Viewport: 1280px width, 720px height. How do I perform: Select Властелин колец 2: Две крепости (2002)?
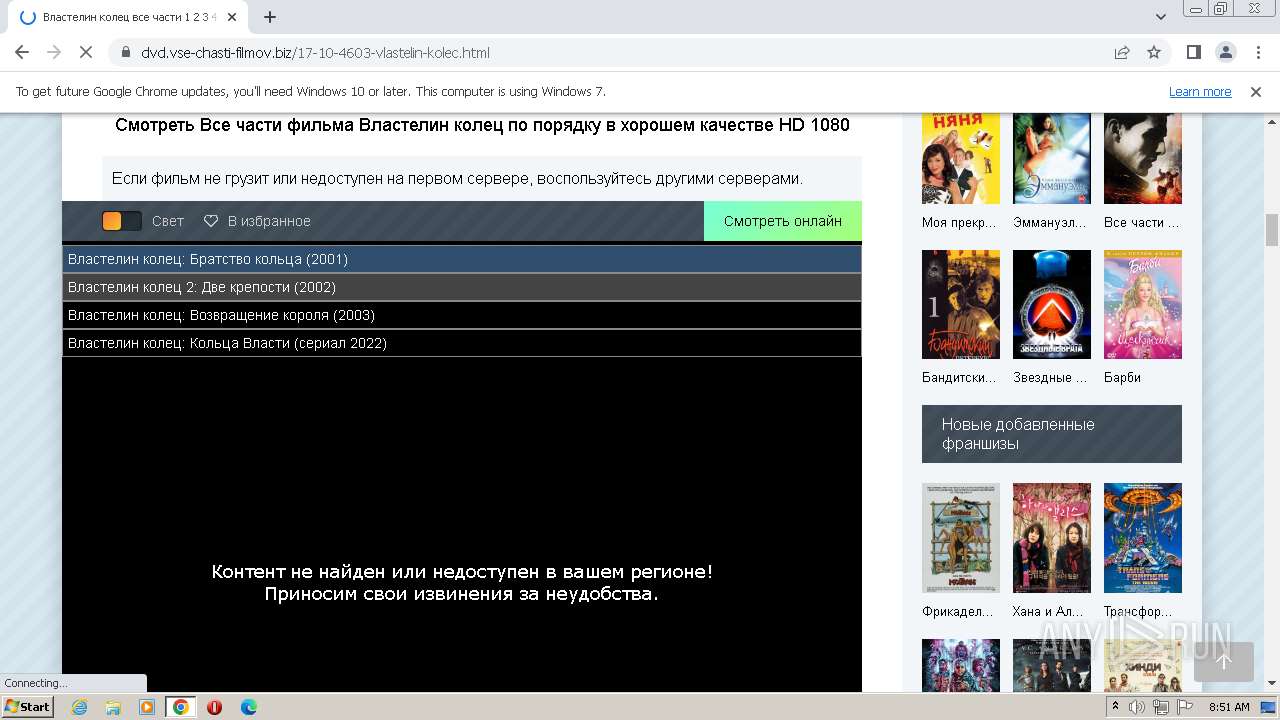point(461,287)
